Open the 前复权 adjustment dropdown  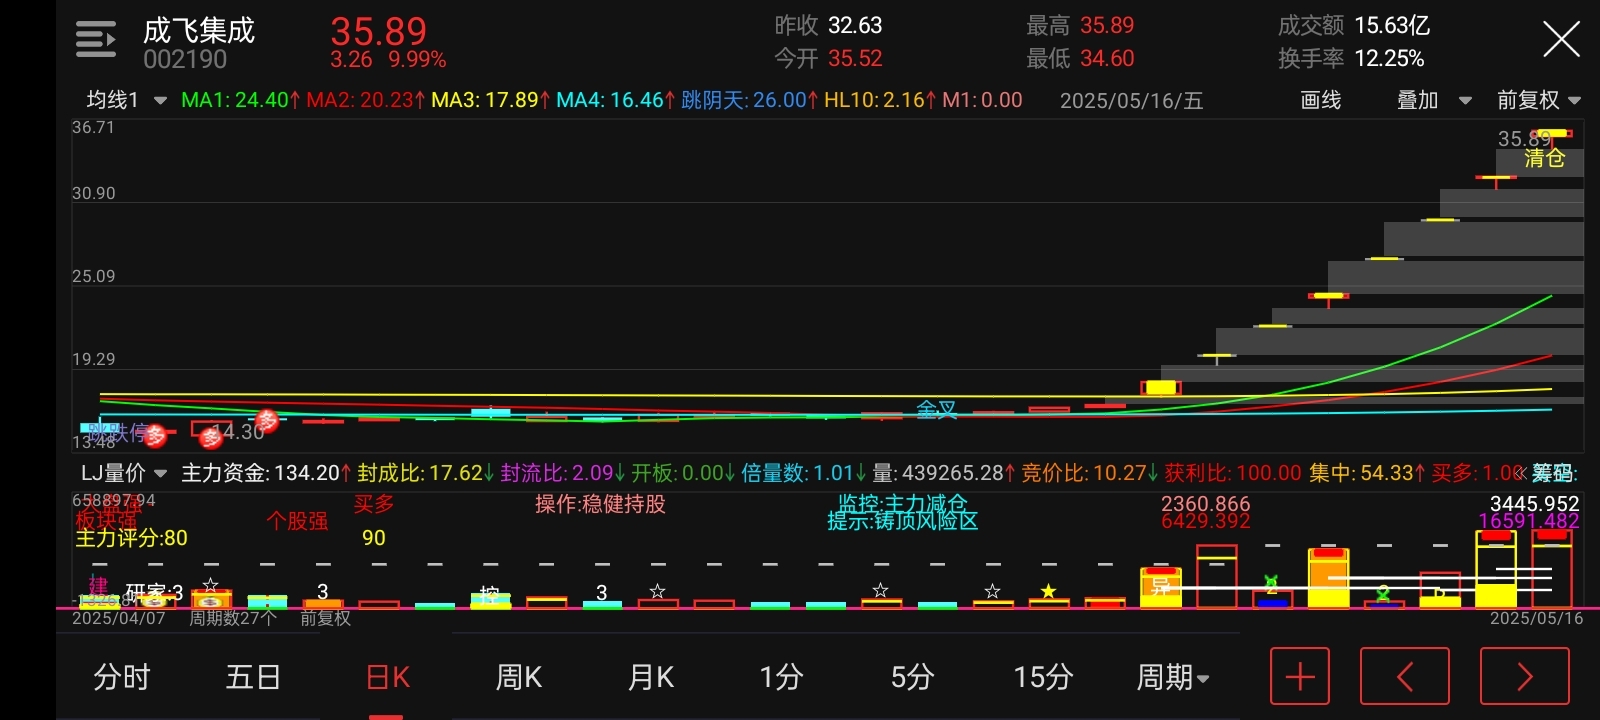[1538, 100]
